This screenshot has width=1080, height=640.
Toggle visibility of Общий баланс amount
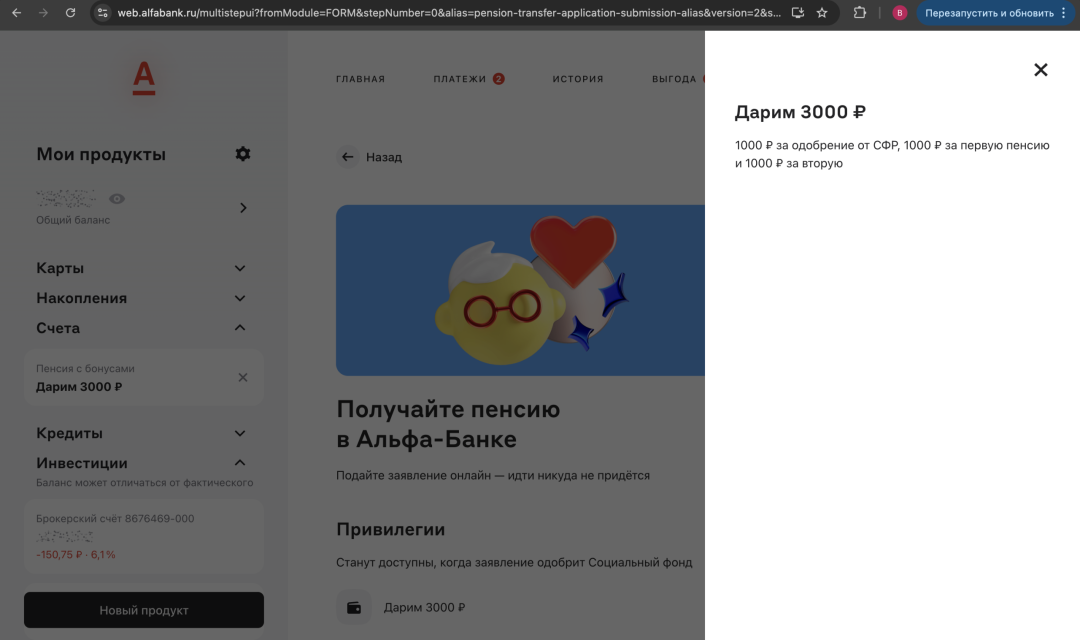117,198
